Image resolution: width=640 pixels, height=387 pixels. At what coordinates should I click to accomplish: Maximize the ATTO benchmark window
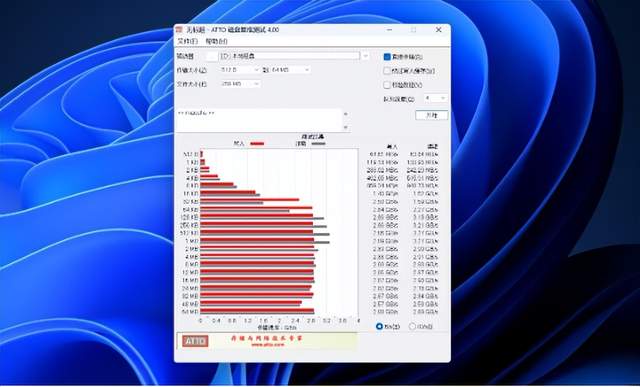pos(413,30)
